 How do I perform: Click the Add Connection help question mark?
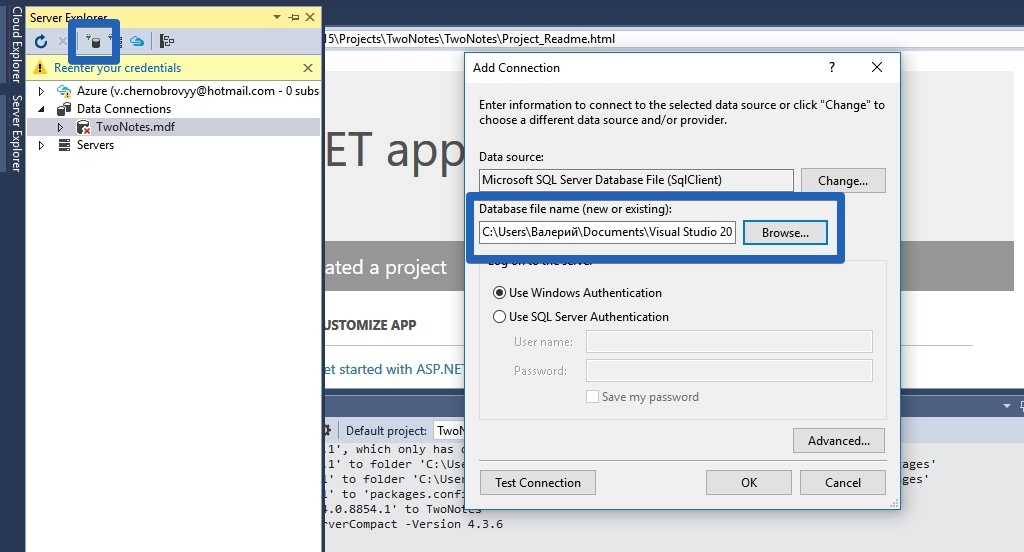(x=831, y=67)
